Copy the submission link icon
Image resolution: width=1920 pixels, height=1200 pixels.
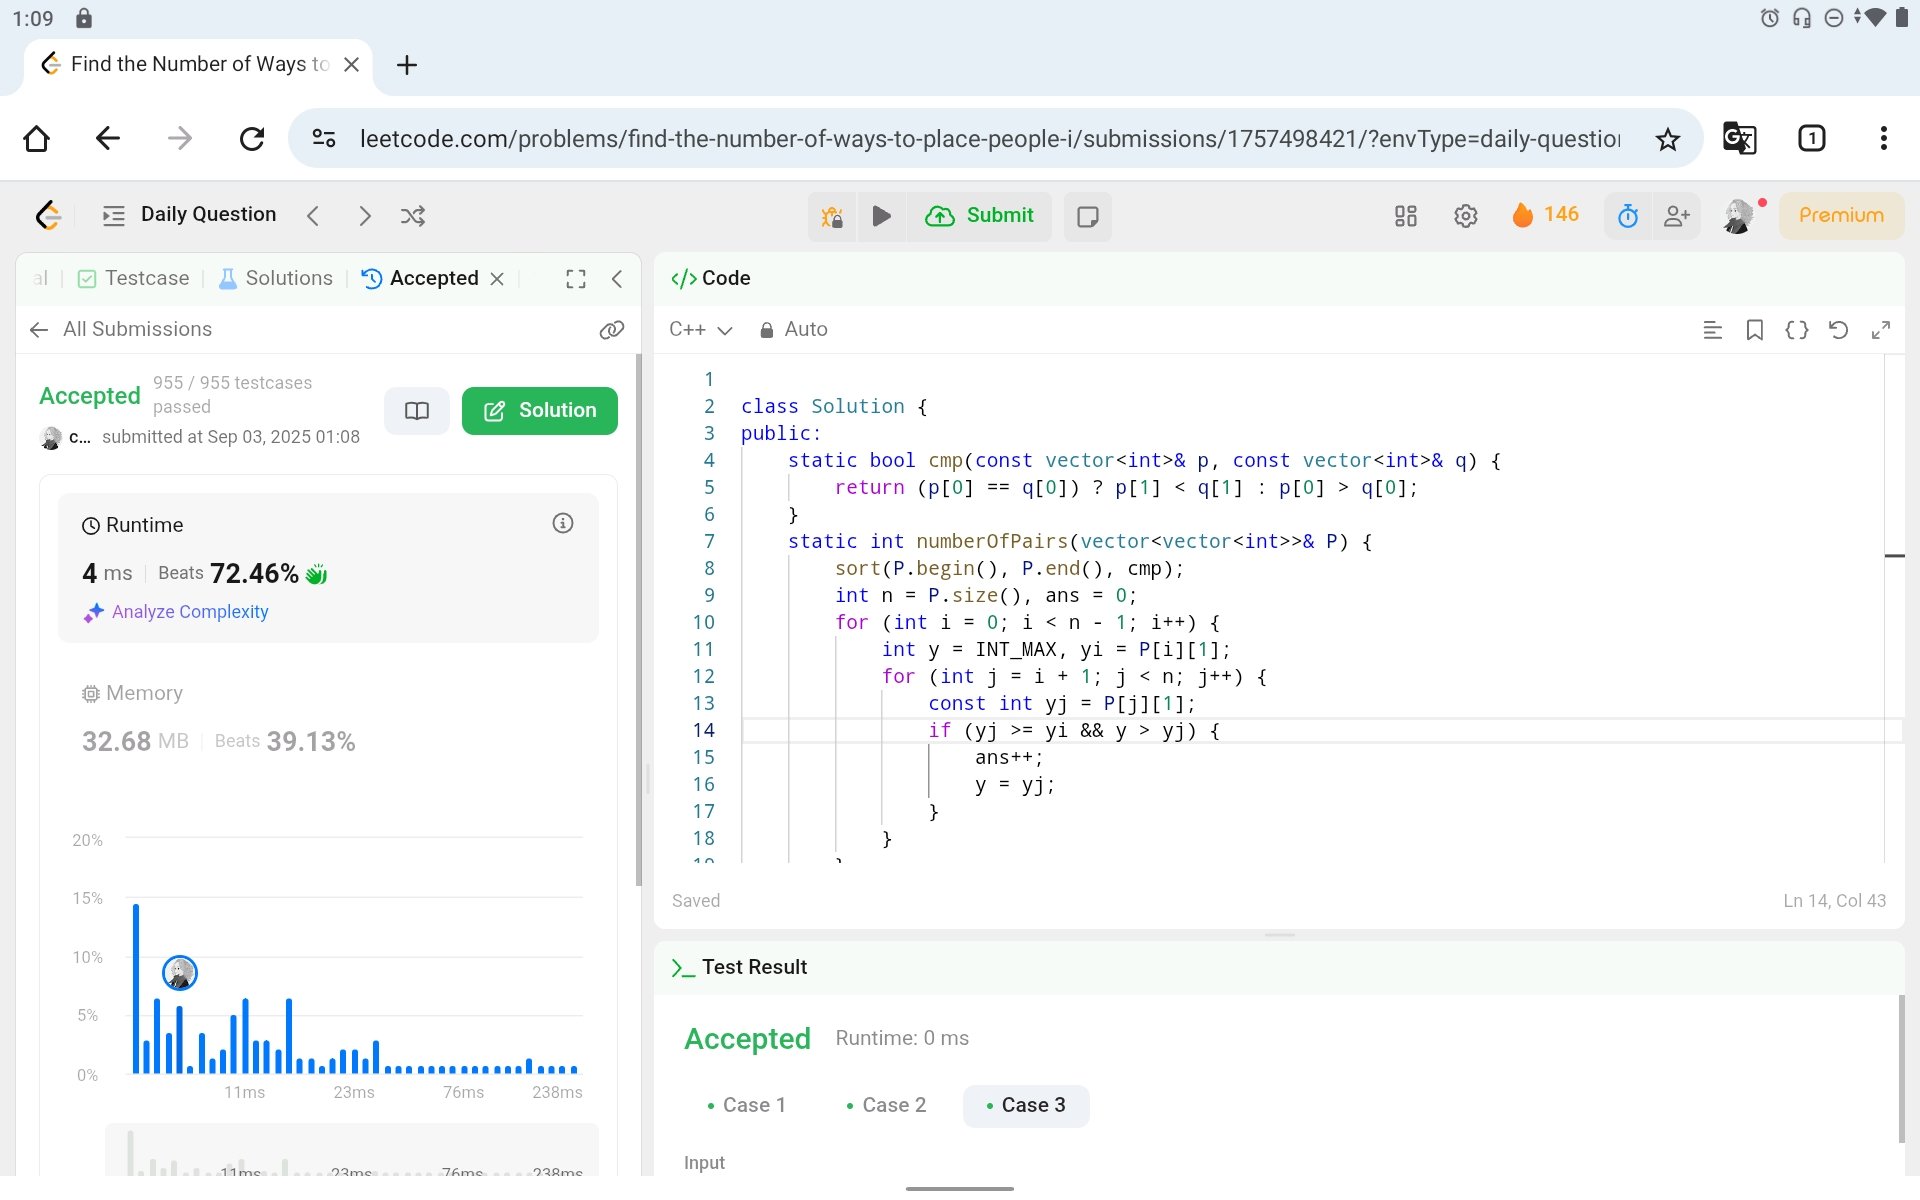pyautogui.click(x=611, y=330)
